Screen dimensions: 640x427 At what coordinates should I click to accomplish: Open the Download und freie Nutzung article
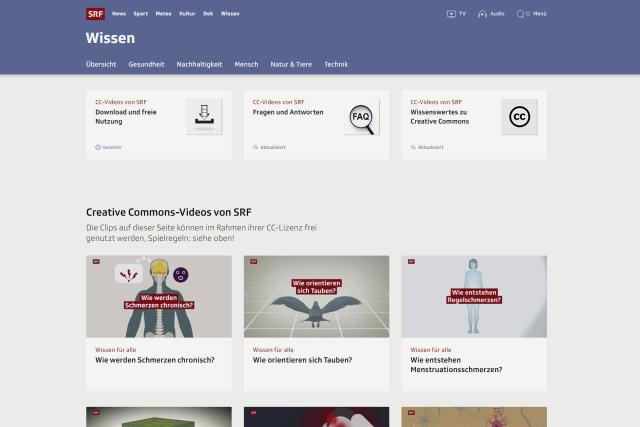[x=128, y=117]
